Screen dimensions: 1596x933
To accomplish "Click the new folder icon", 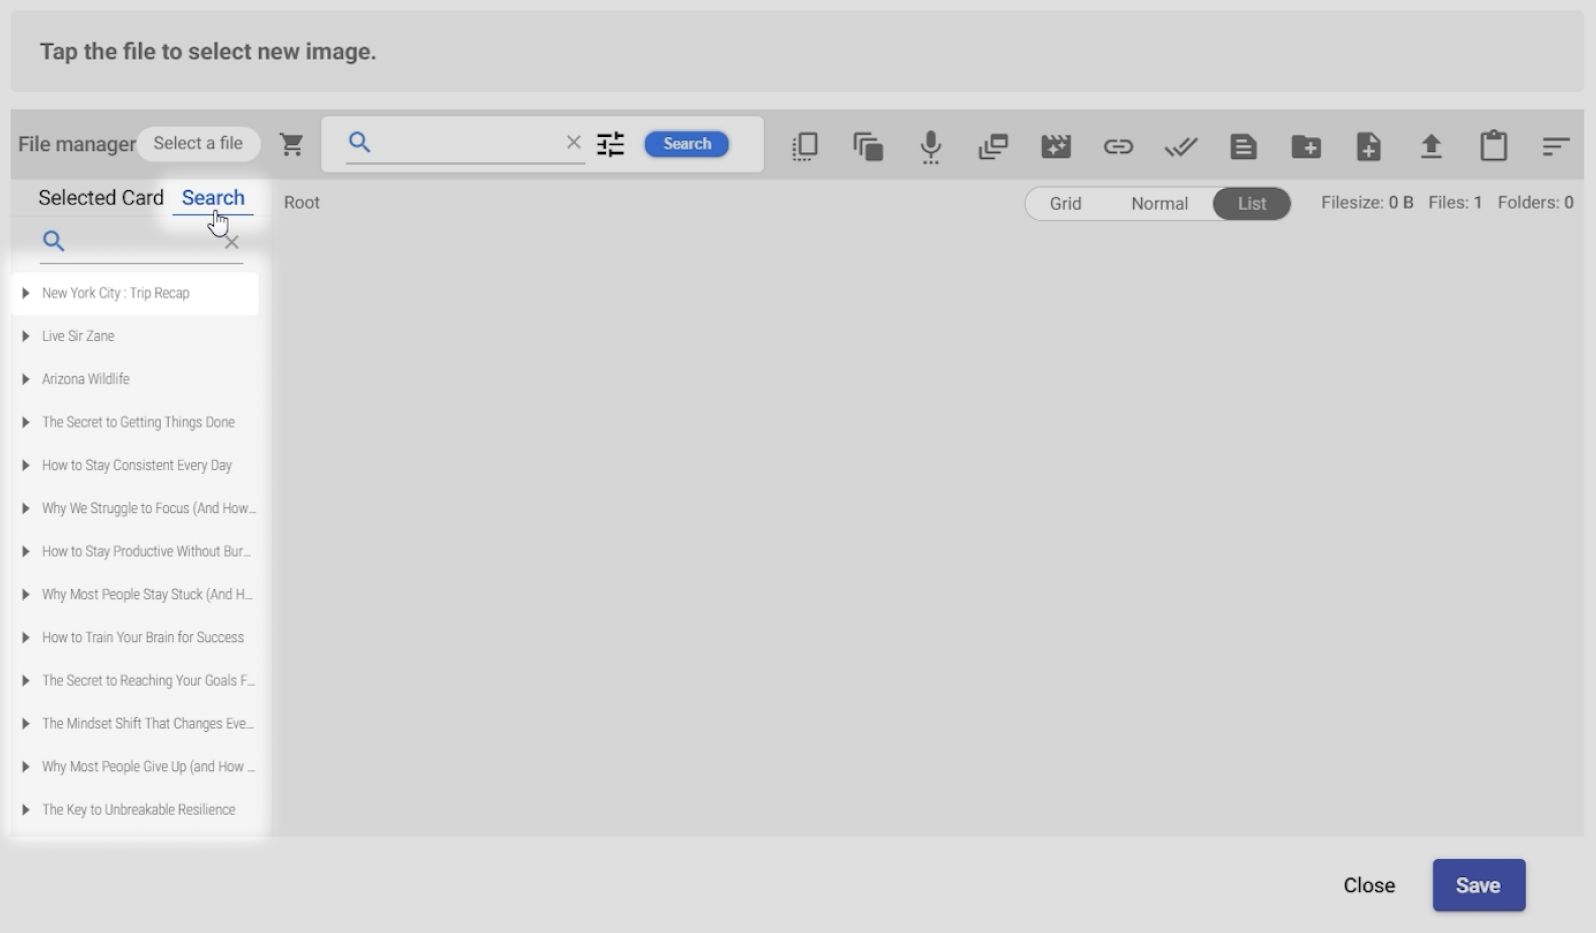I will [x=1306, y=147].
